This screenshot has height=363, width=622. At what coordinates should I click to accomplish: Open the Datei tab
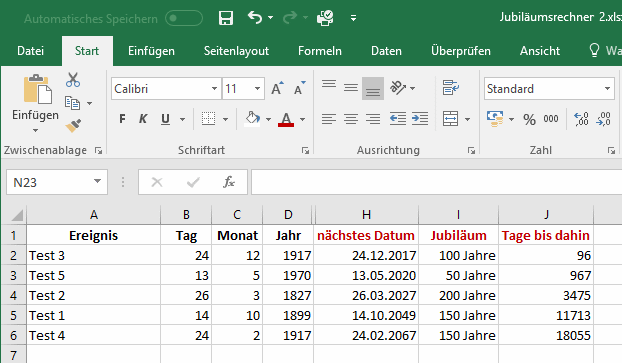coord(31,51)
